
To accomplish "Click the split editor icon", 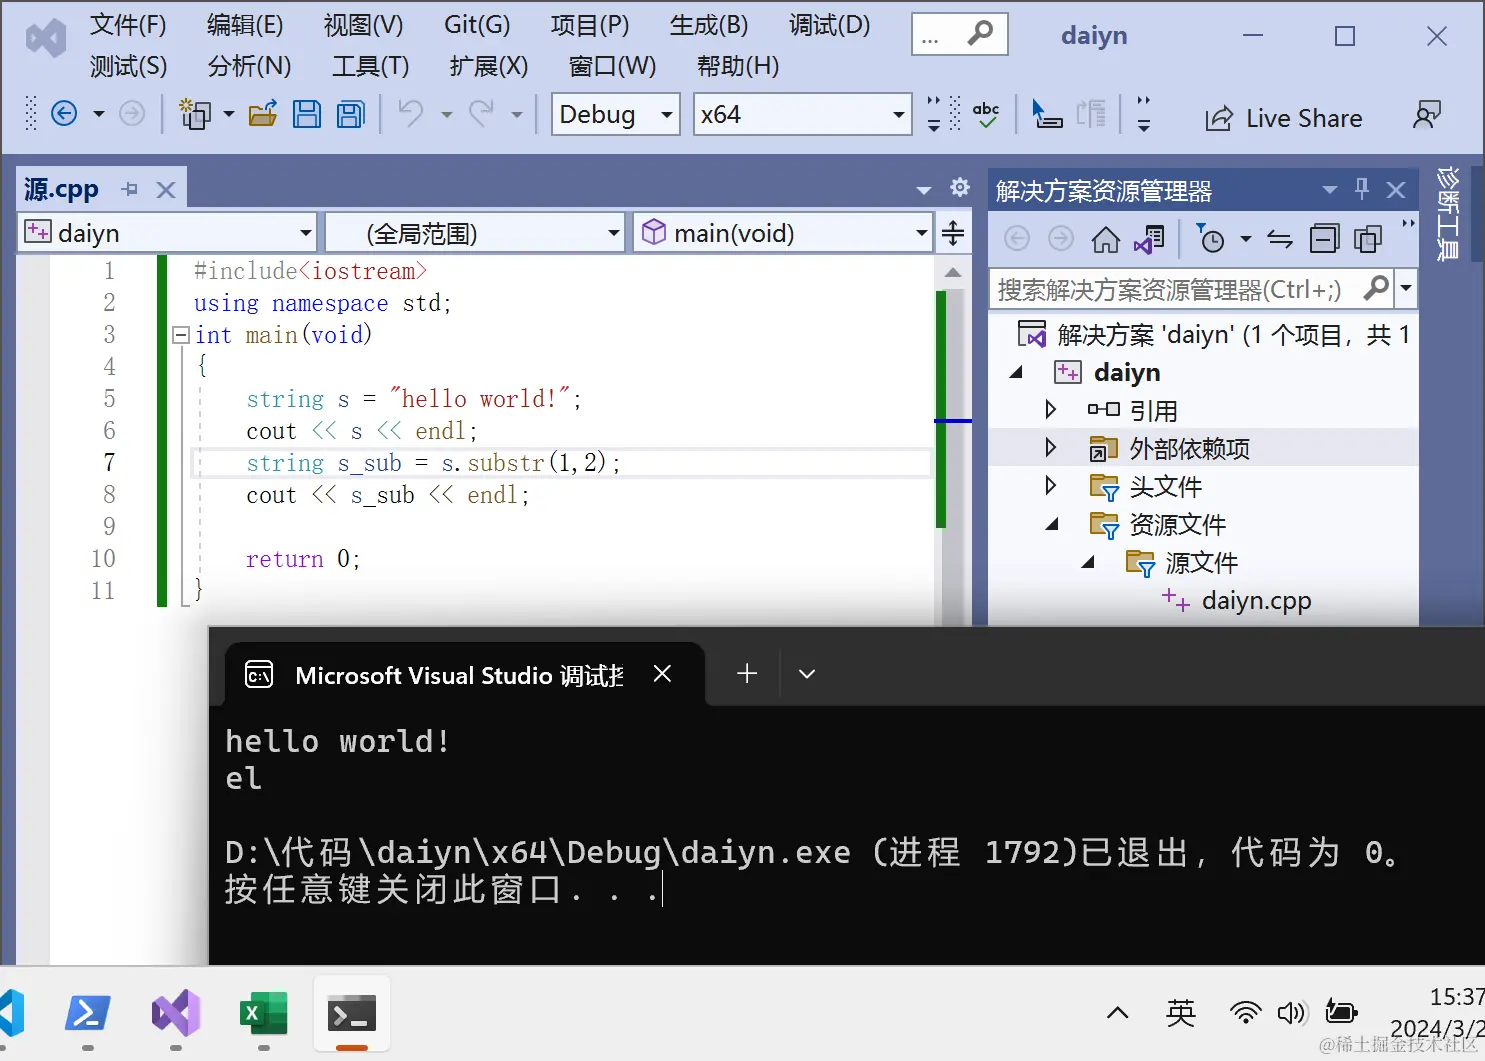I will [953, 233].
